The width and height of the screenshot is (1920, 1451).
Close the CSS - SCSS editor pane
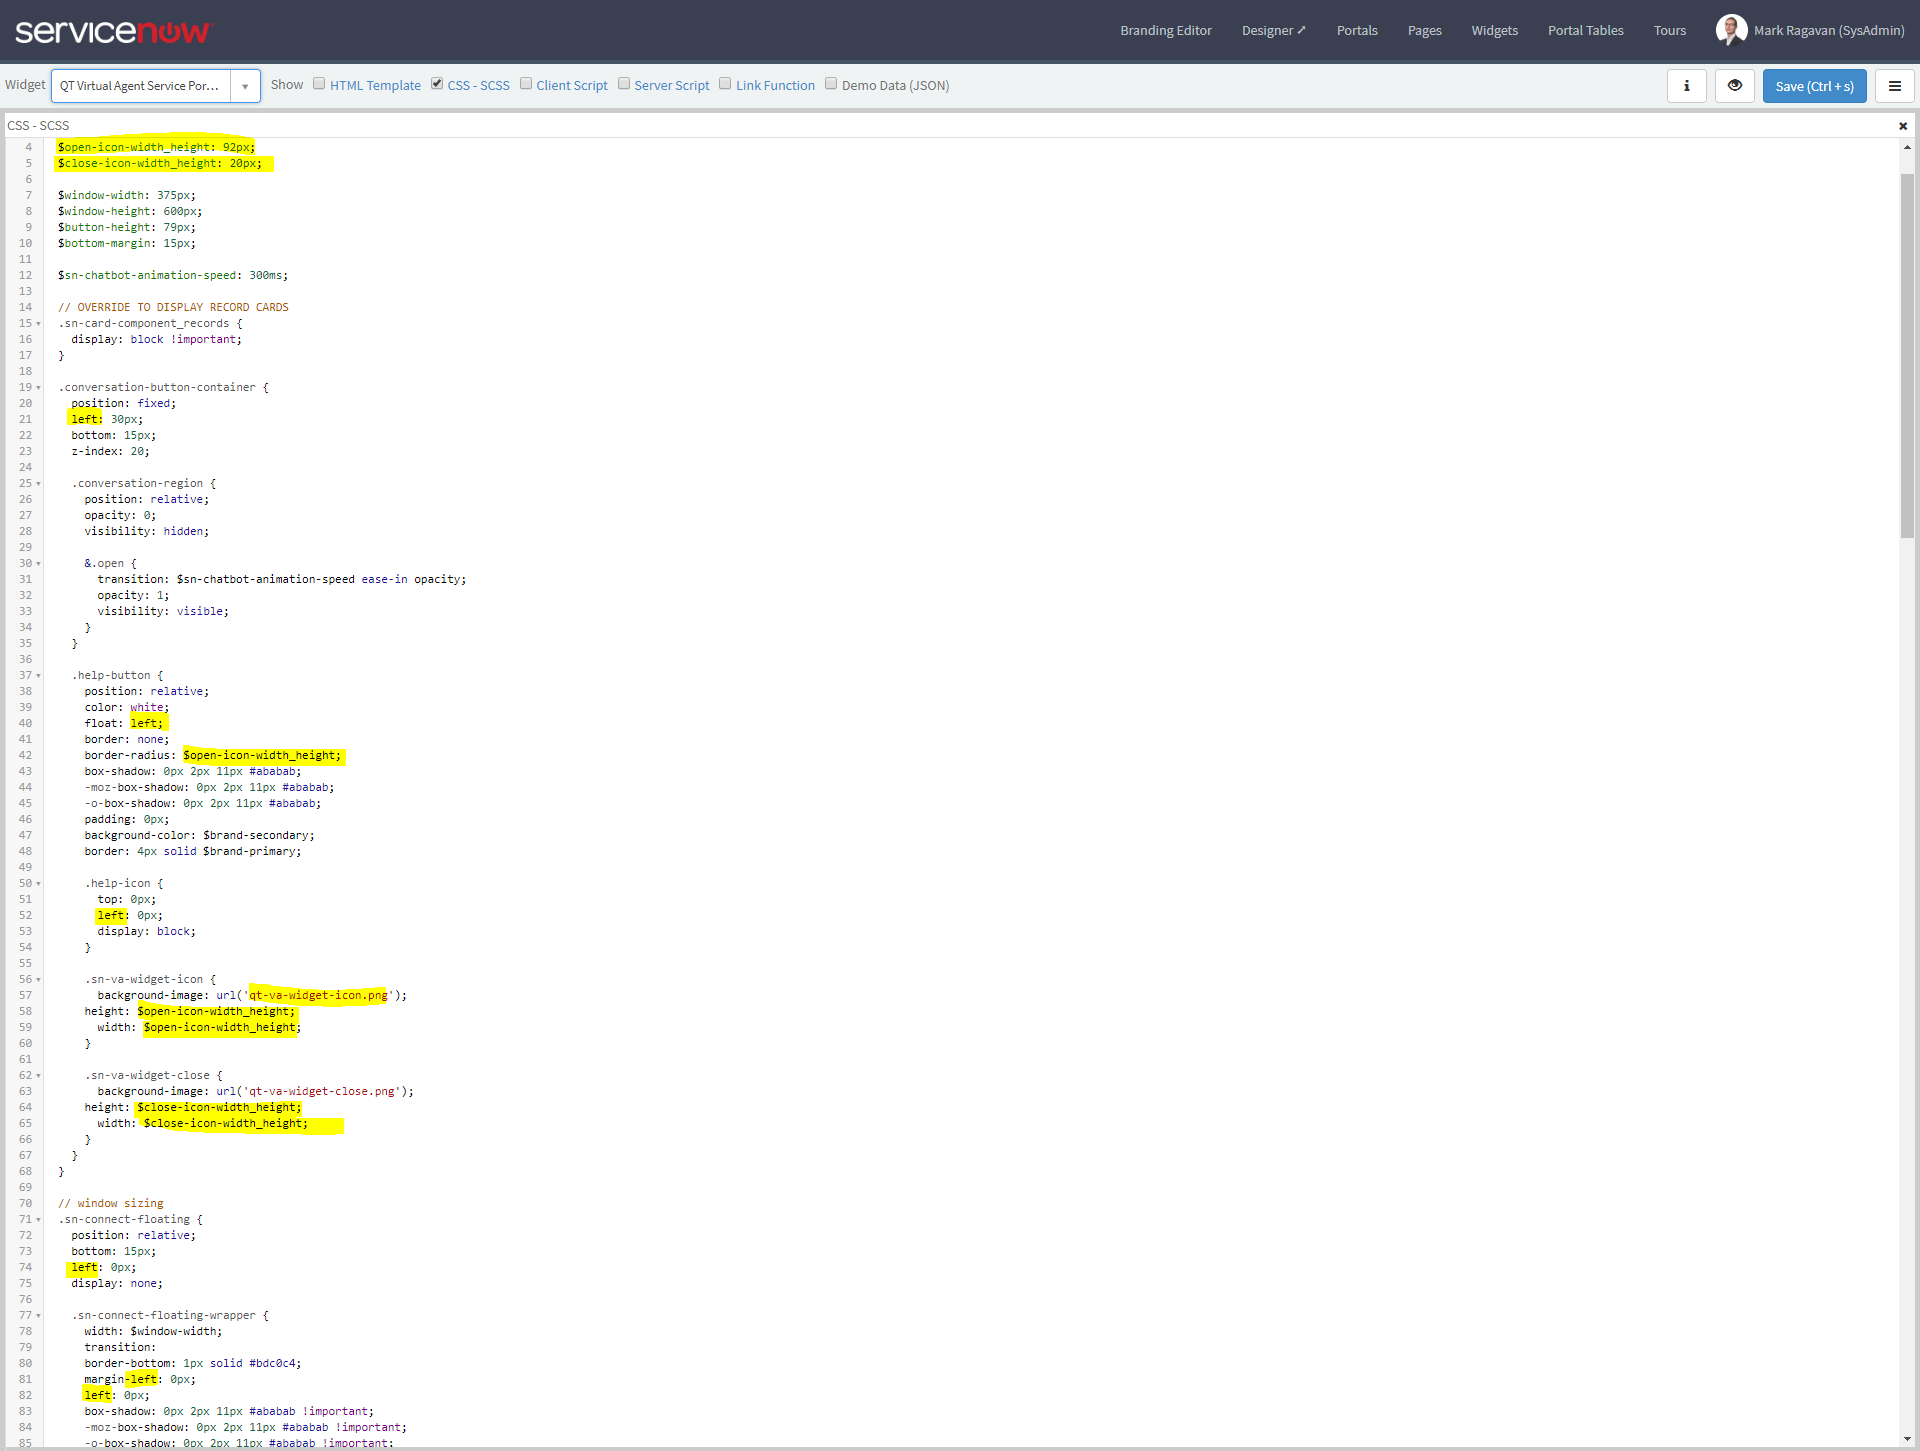click(1904, 125)
